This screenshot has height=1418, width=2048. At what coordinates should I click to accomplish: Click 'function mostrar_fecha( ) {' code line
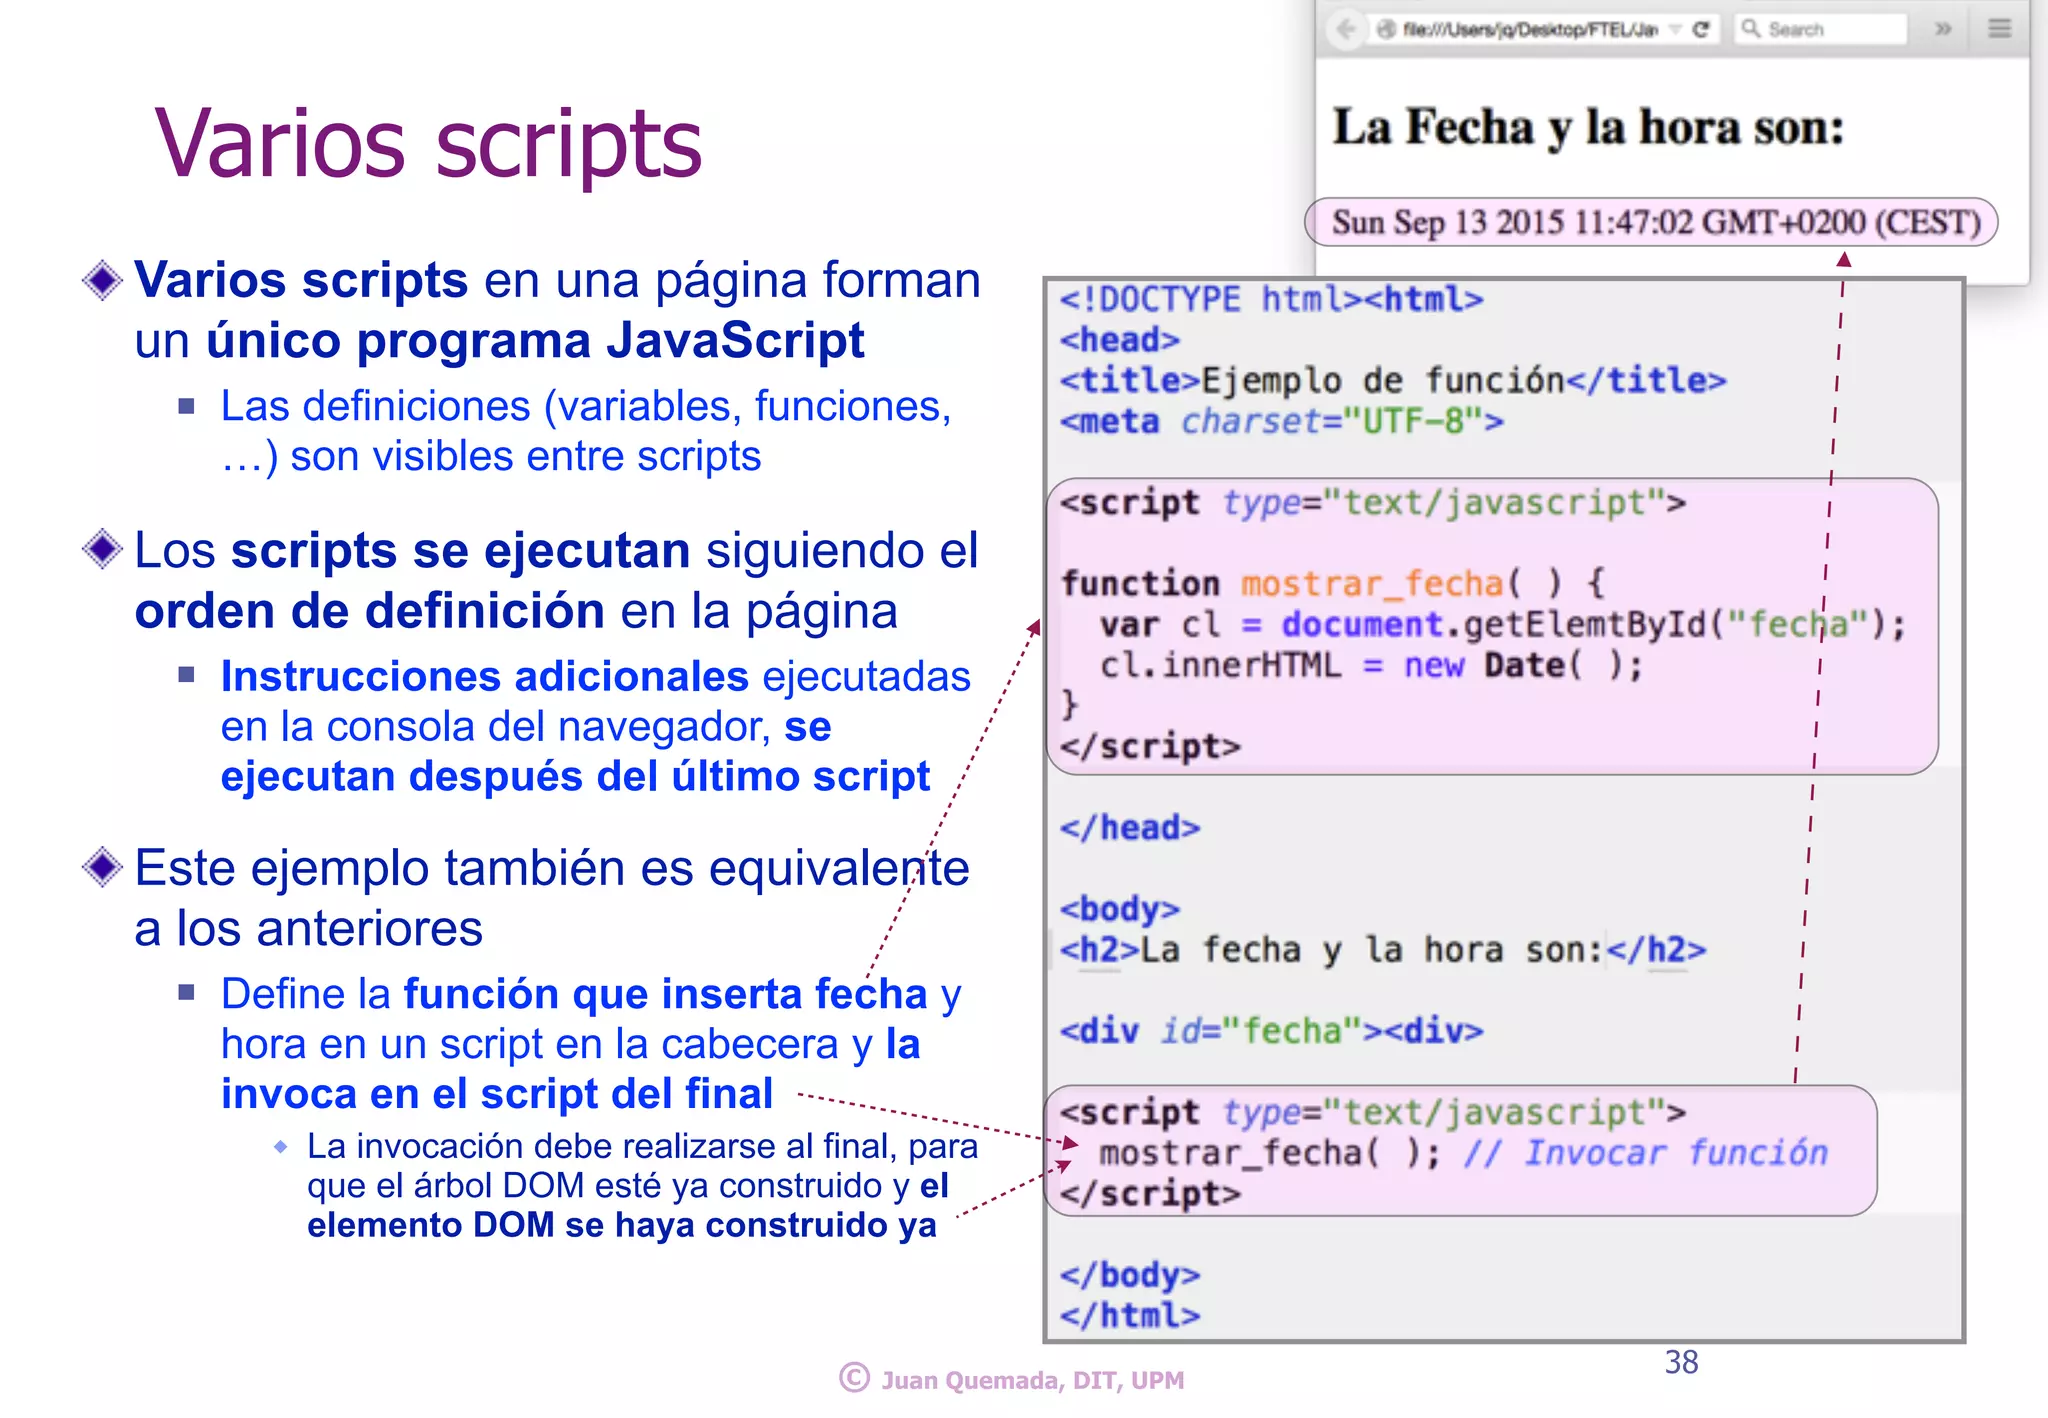(x=1333, y=583)
